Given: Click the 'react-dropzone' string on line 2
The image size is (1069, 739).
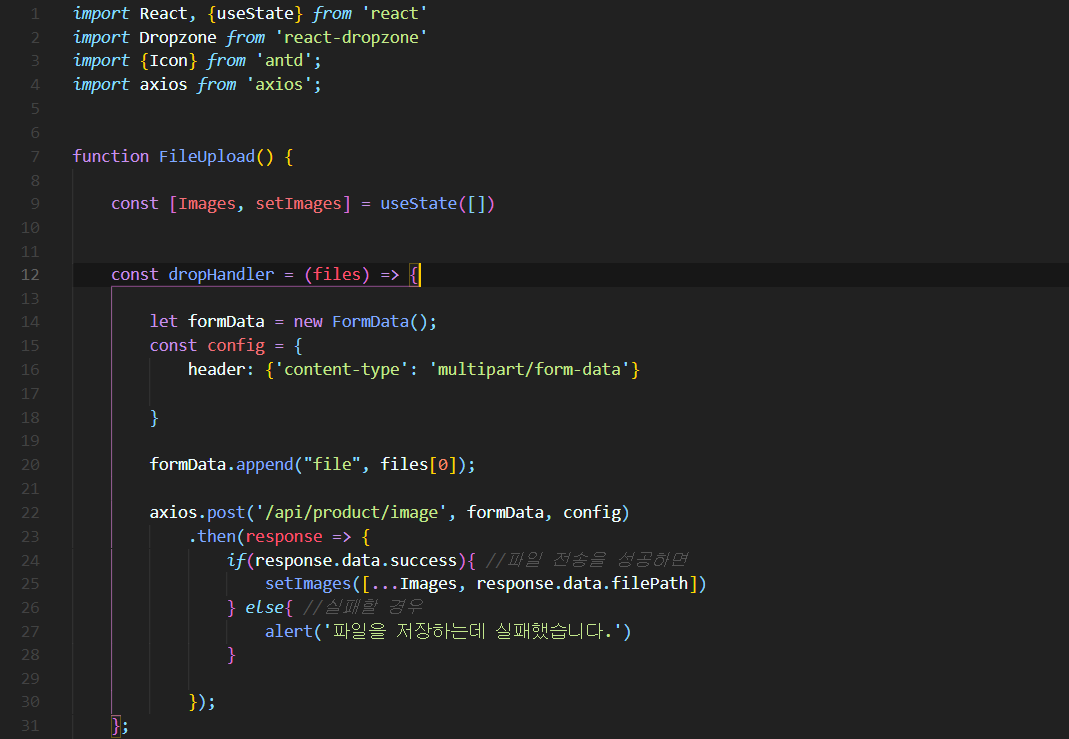Looking at the screenshot, I should click(351, 37).
